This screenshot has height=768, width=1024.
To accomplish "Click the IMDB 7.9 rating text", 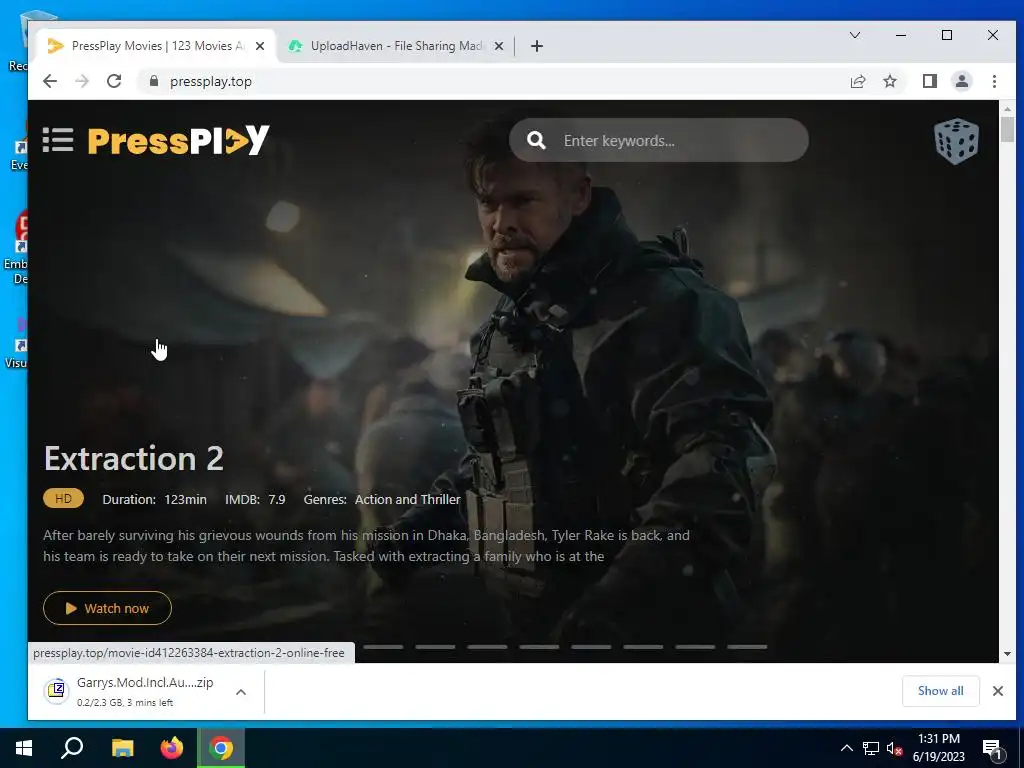I will [255, 500].
